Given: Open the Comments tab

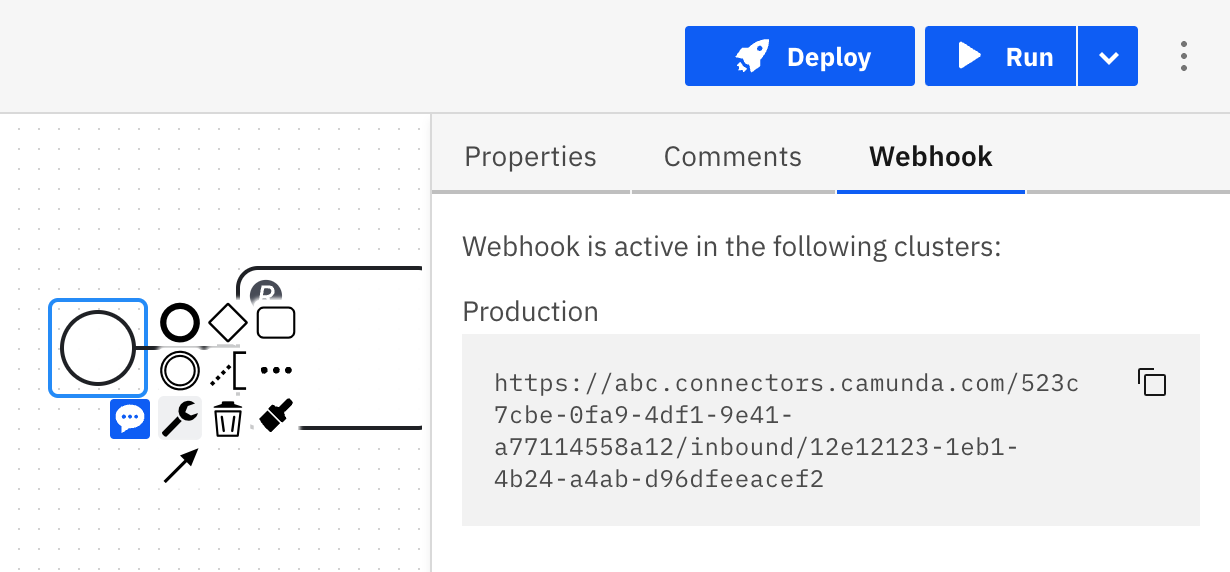Looking at the screenshot, I should (x=733, y=157).
